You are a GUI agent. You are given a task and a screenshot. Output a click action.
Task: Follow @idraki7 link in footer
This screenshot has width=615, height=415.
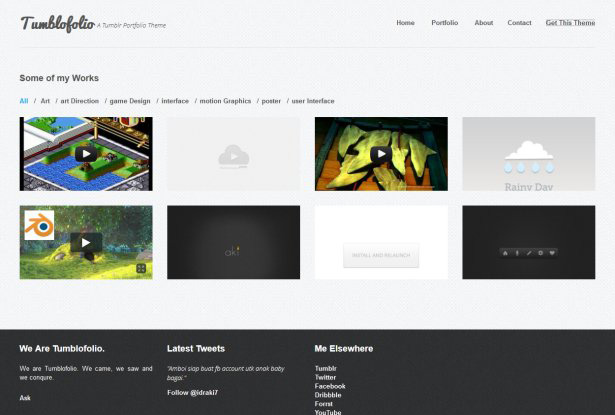click(193, 392)
